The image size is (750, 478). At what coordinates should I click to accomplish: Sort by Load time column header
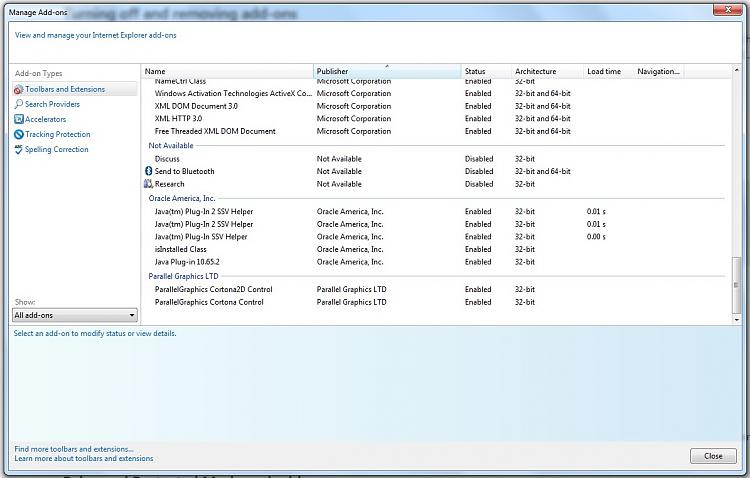point(608,71)
